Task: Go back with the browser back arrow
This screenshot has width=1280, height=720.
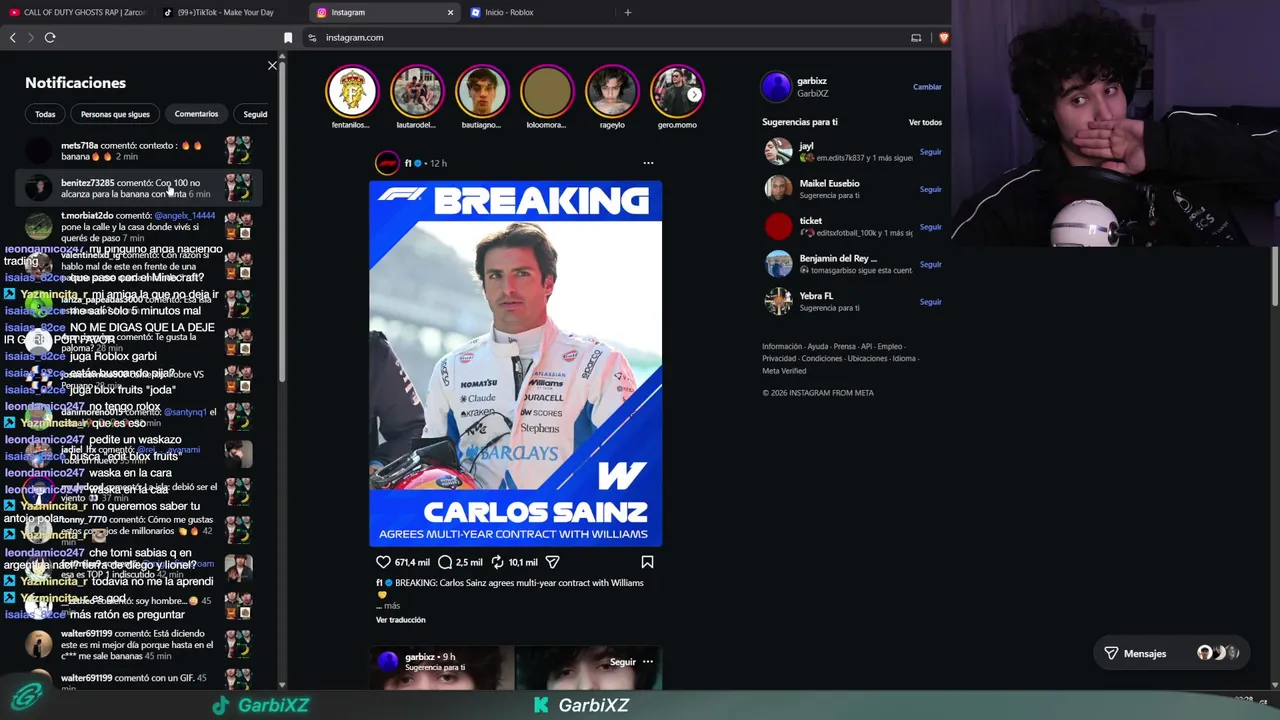Action: click(13, 38)
